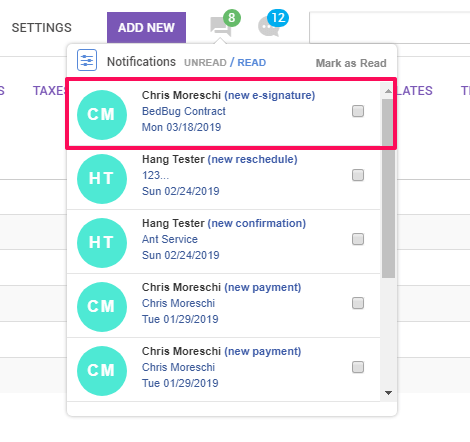Tick the new reschedule notification checkbox
The height and width of the screenshot is (442, 470).
pos(358,175)
